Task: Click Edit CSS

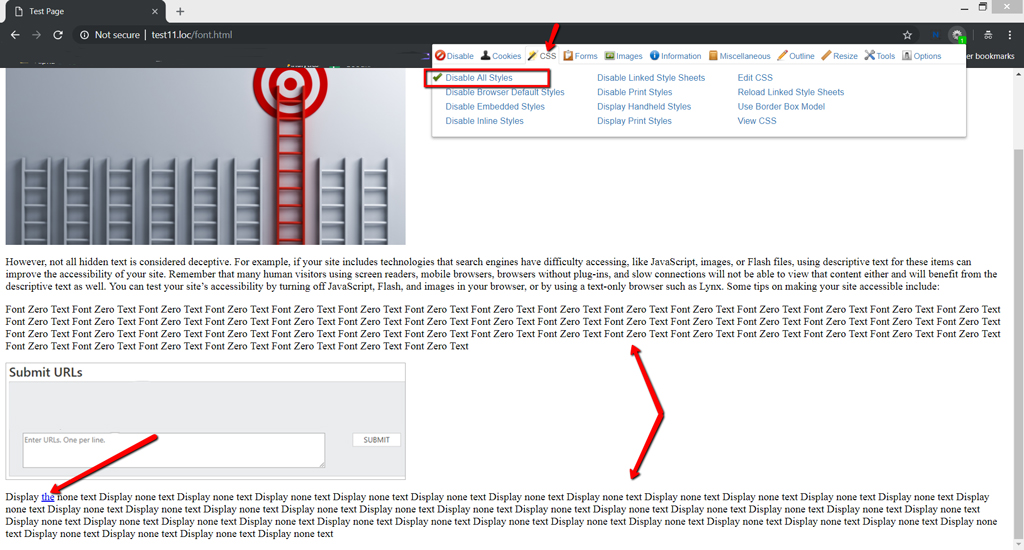Action: point(755,78)
